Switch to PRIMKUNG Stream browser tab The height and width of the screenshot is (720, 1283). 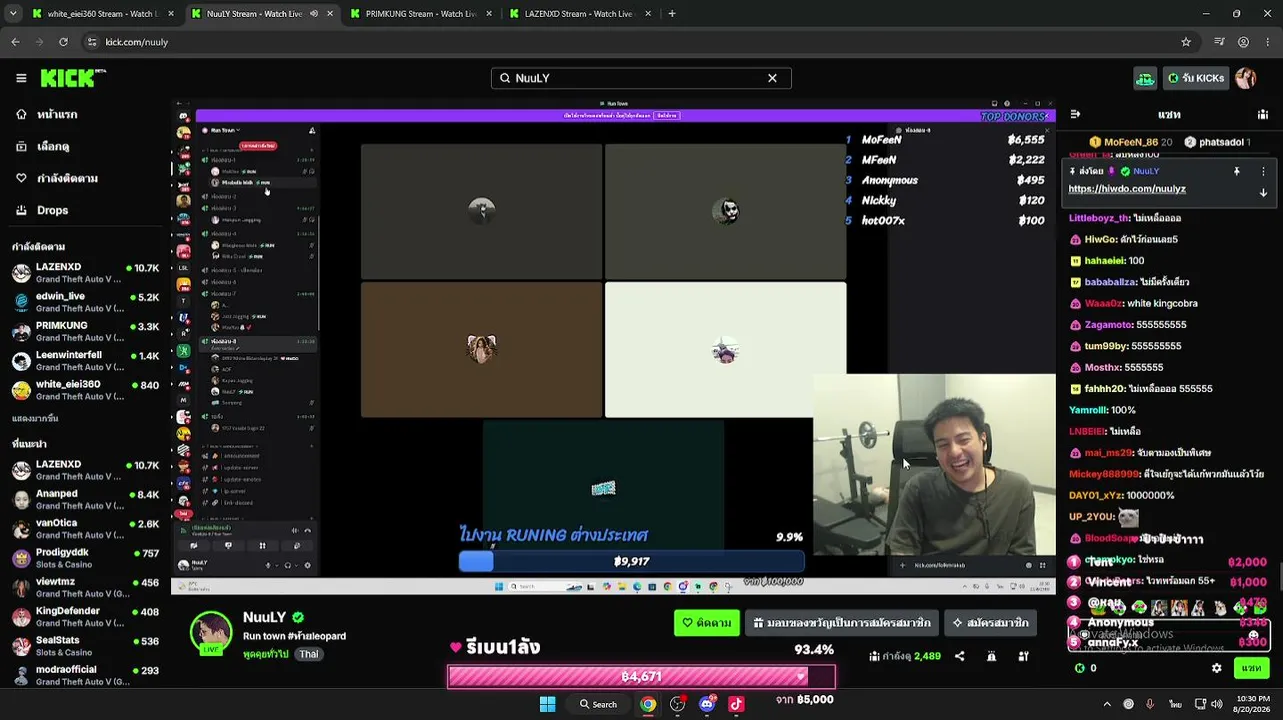[x=419, y=14]
